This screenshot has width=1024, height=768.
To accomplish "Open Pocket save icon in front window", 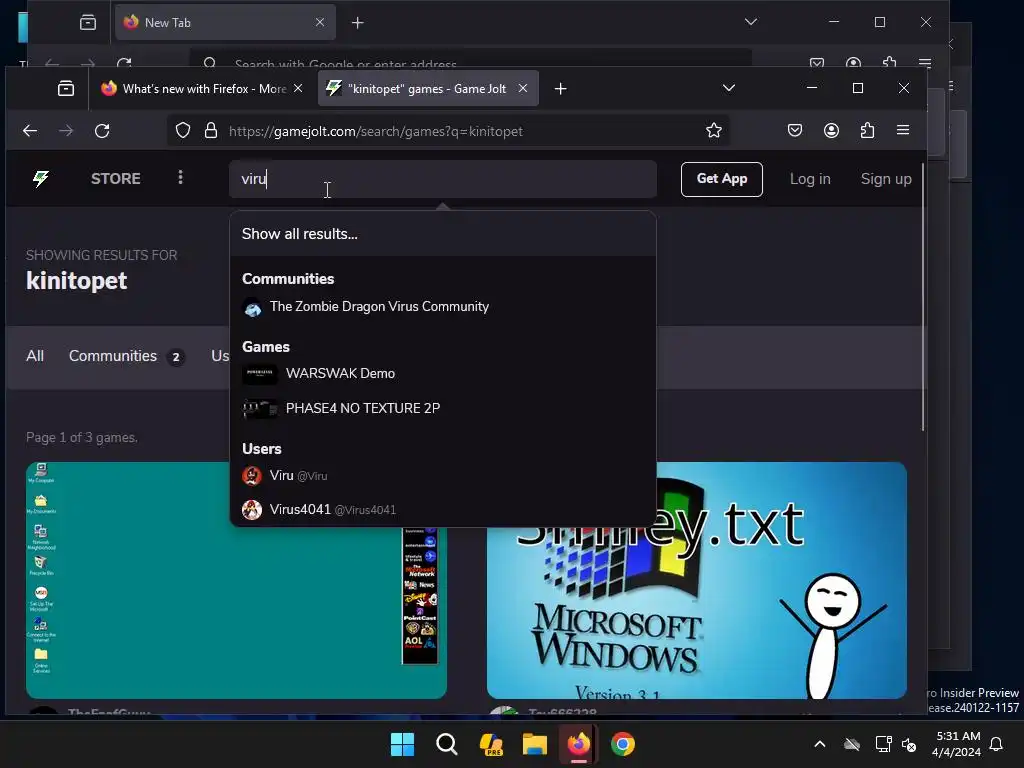I will click(795, 131).
